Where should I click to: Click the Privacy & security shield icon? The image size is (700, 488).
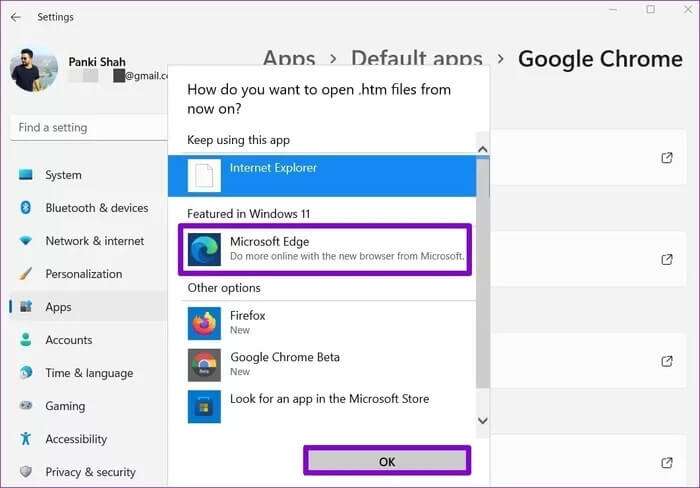pos(26,471)
